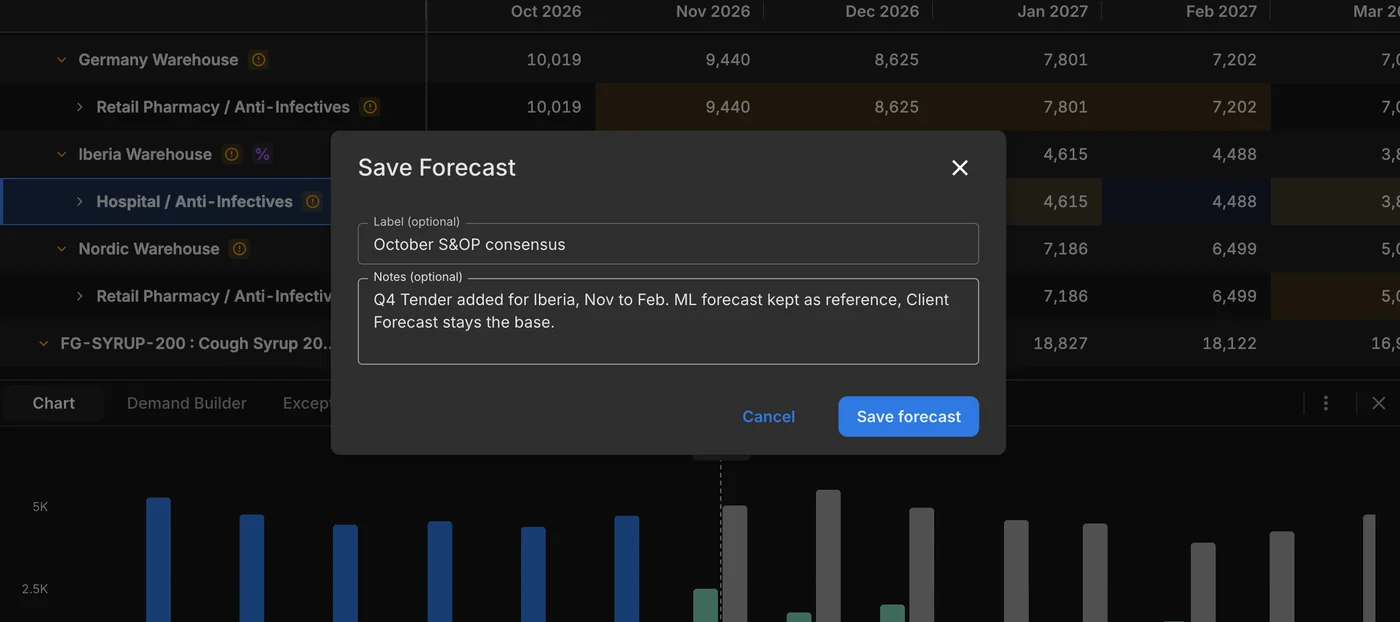This screenshot has width=1400, height=622.
Task: Expand Retail Pharmacy row under Germany Warehouse
Action: pos(80,107)
